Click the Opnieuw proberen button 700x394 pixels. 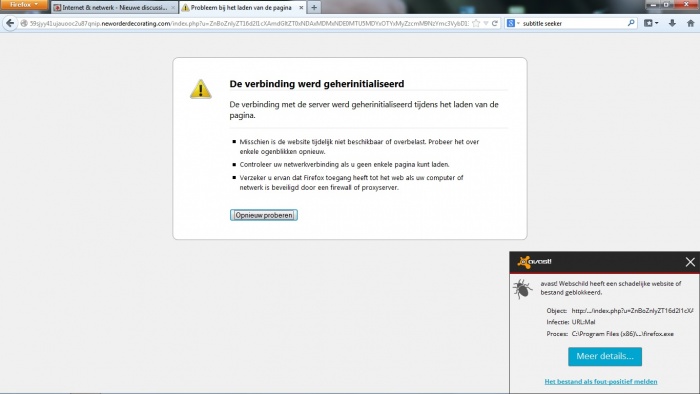(x=264, y=215)
